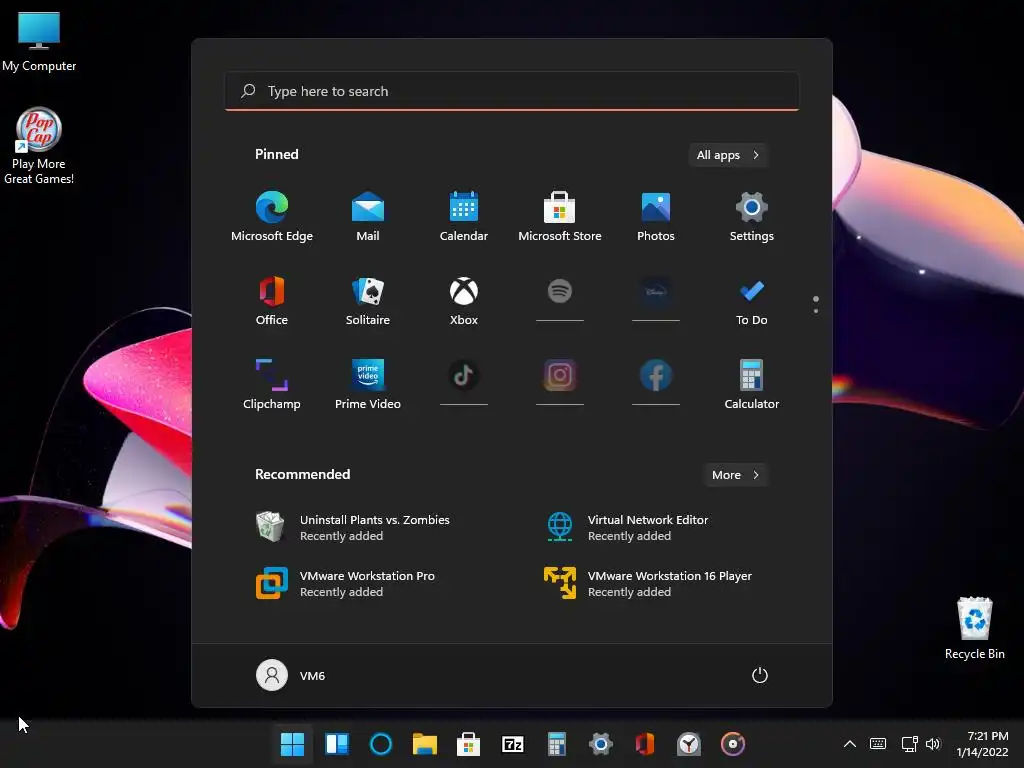
Task: Launch Clipchamp video editor
Action: point(272,385)
